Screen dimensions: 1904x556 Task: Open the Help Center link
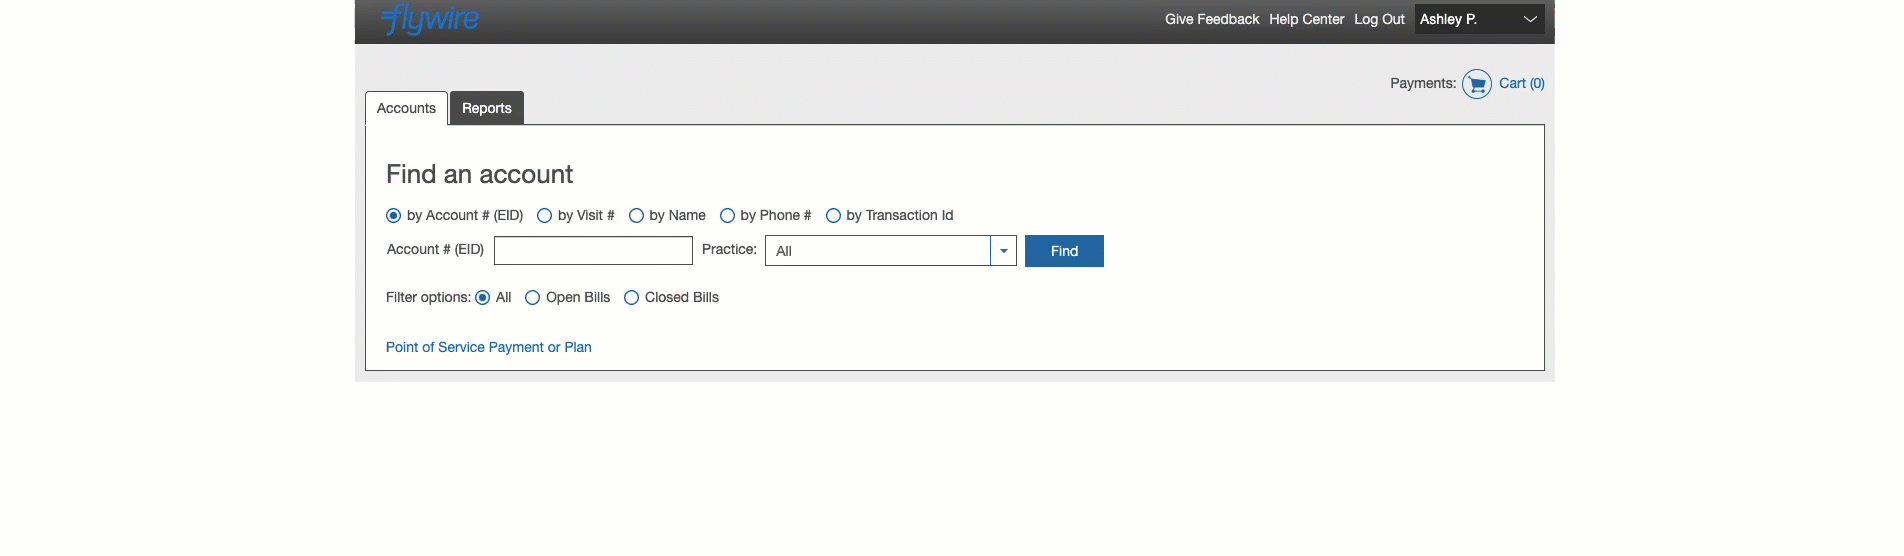point(1306,19)
